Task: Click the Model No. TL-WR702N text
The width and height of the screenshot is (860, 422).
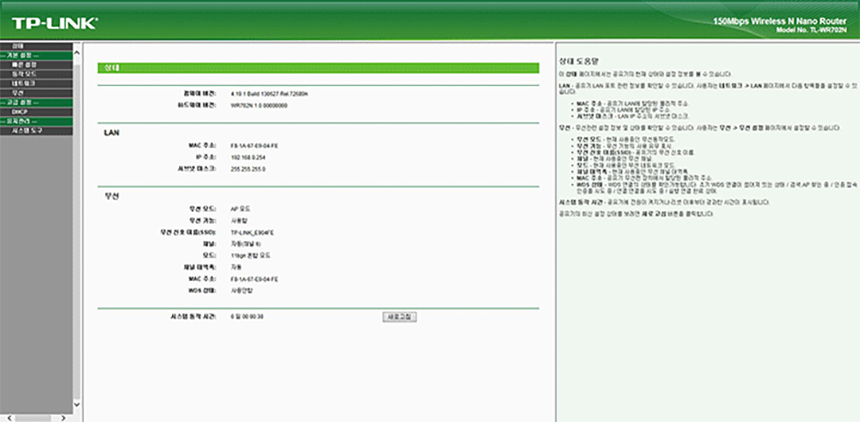Action: [811, 30]
